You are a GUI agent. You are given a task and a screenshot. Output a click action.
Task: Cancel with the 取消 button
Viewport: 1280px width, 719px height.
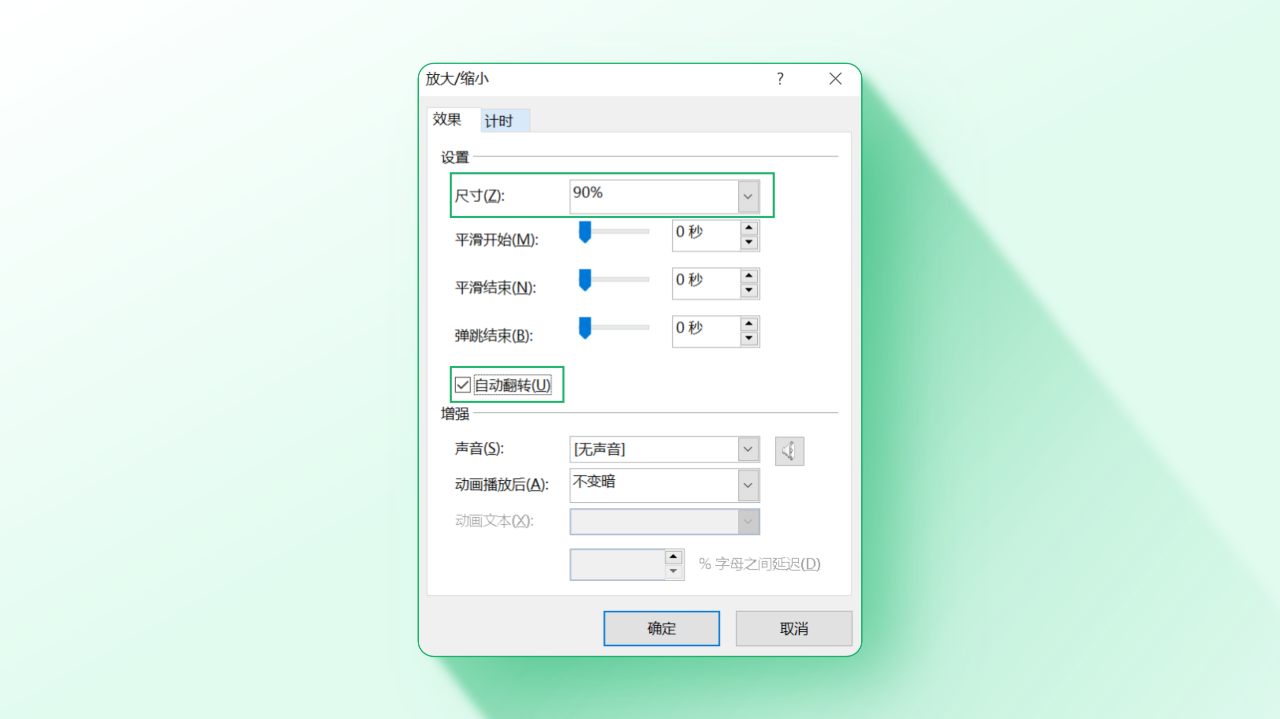(x=794, y=628)
